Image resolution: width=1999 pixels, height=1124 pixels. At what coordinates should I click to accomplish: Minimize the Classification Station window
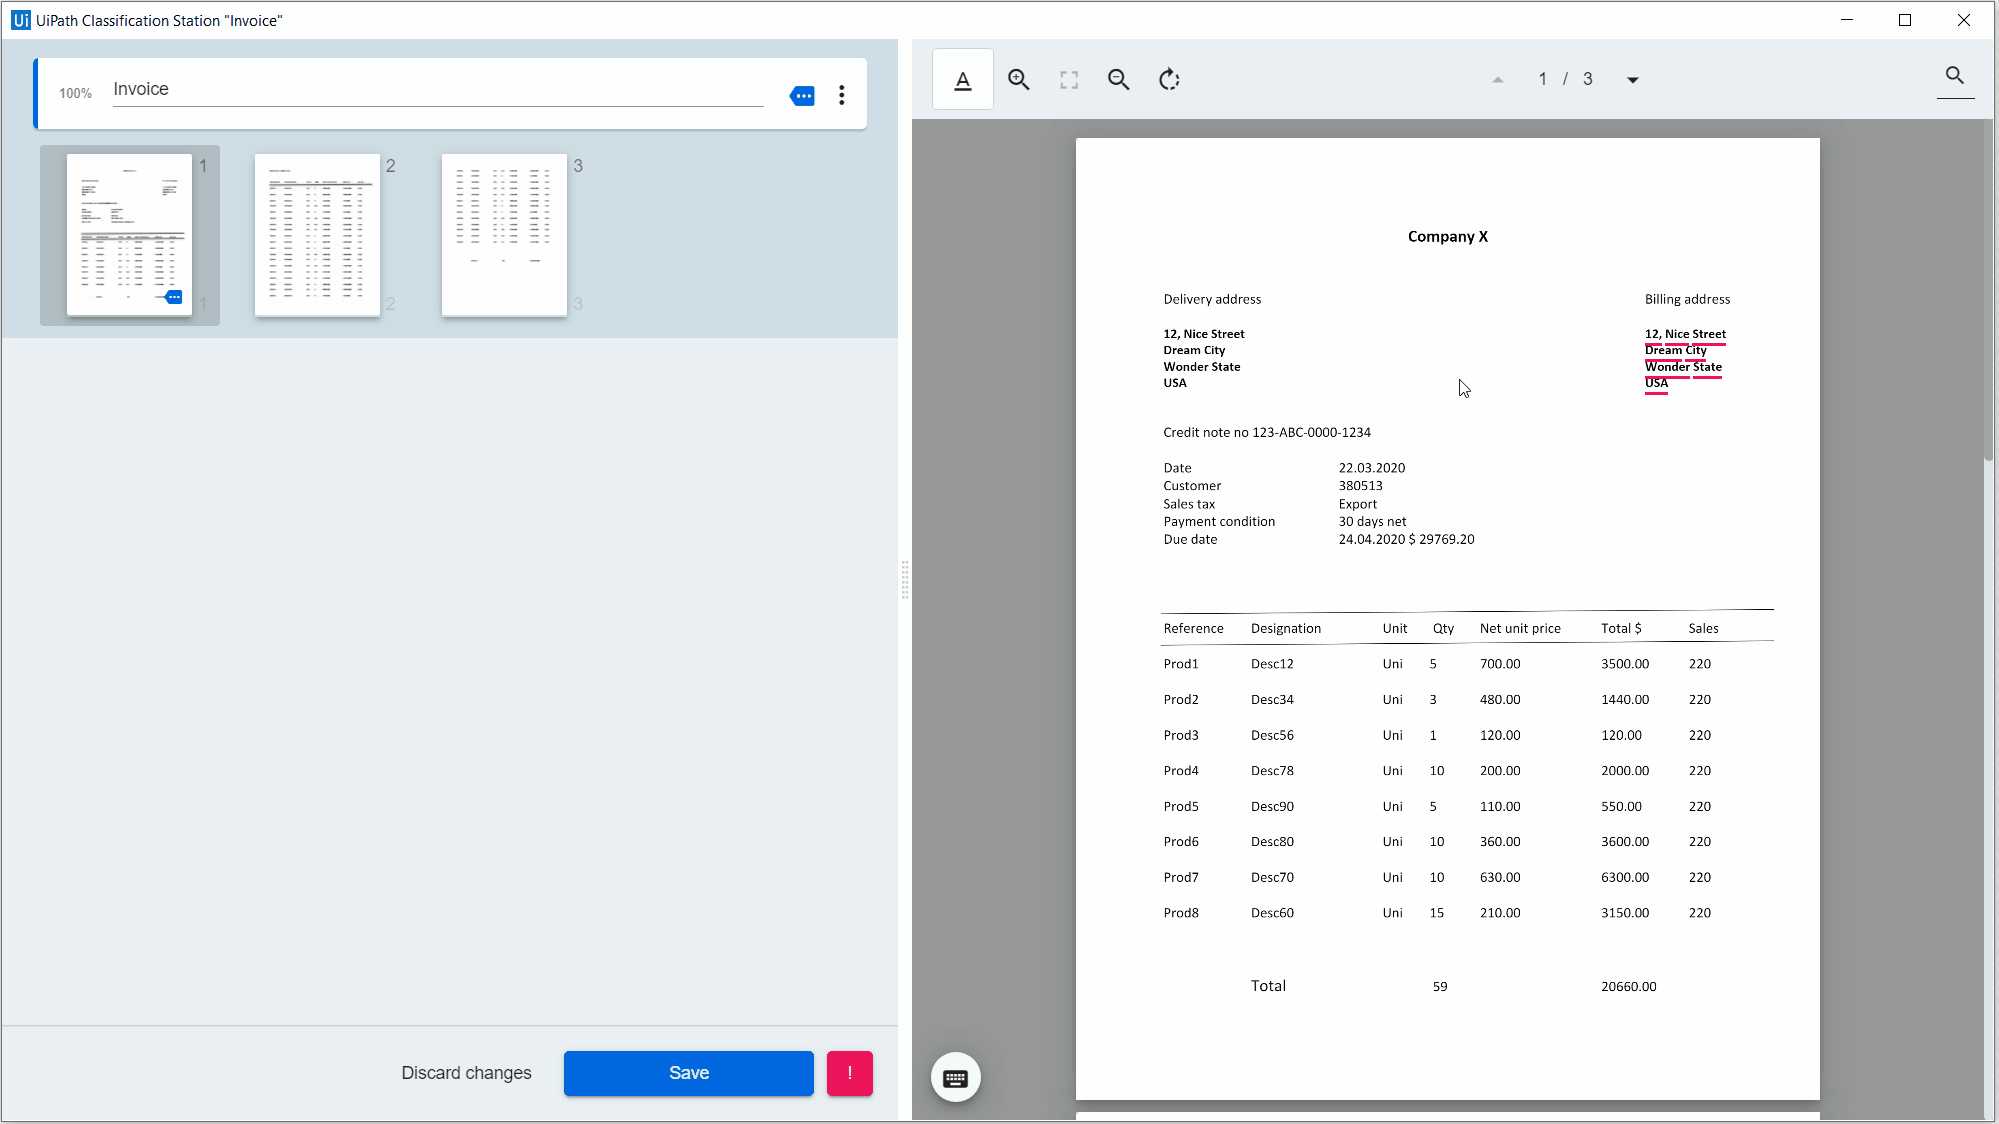1847,20
